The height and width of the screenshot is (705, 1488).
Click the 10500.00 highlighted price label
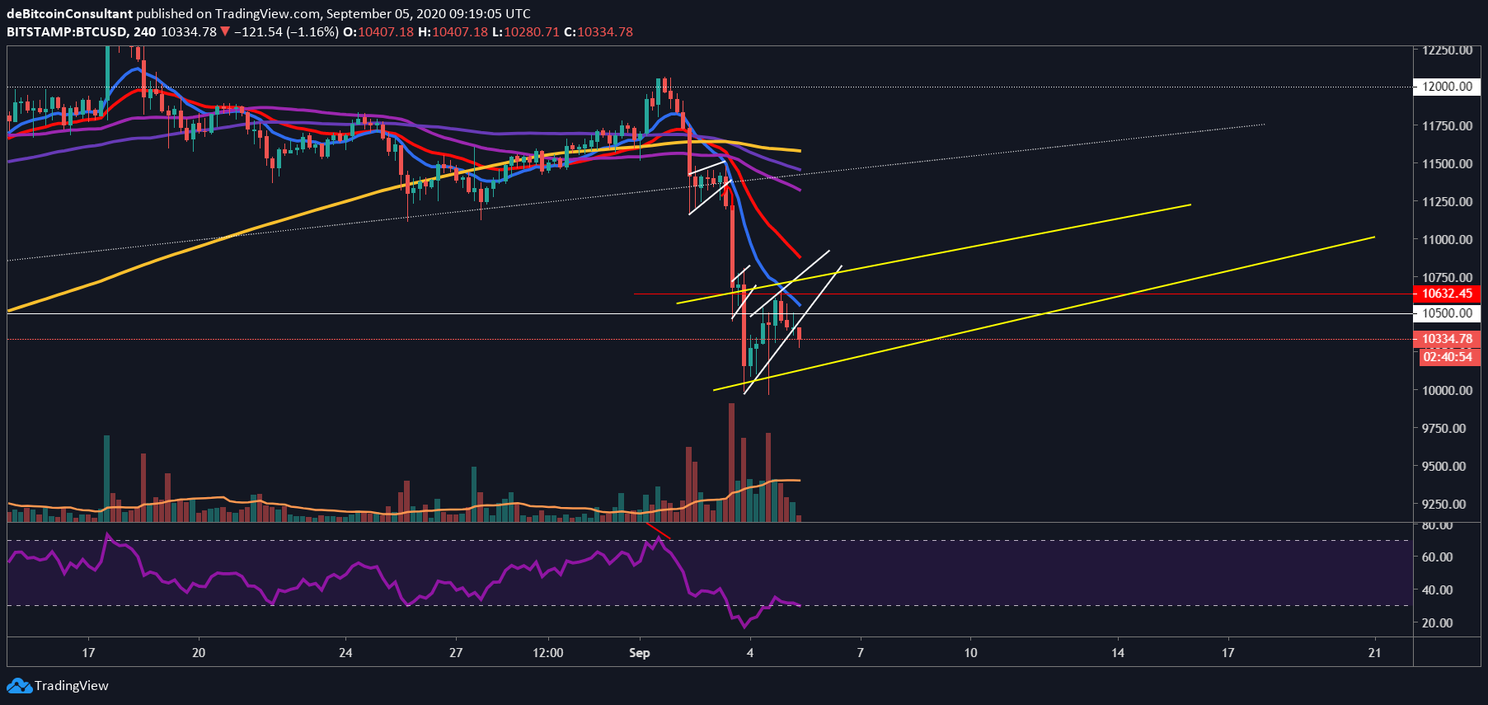(x=1446, y=313)
